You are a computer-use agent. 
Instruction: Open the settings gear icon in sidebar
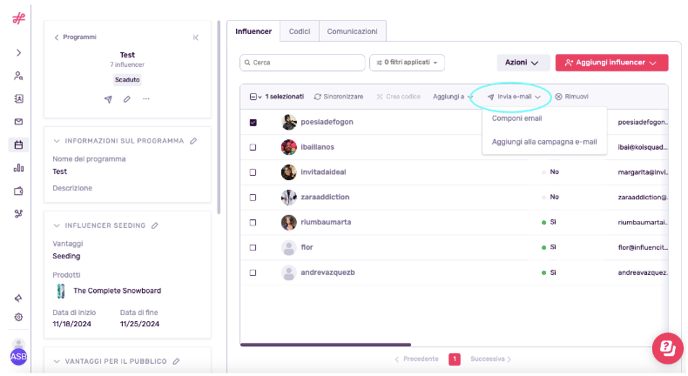tap(18, 317)
